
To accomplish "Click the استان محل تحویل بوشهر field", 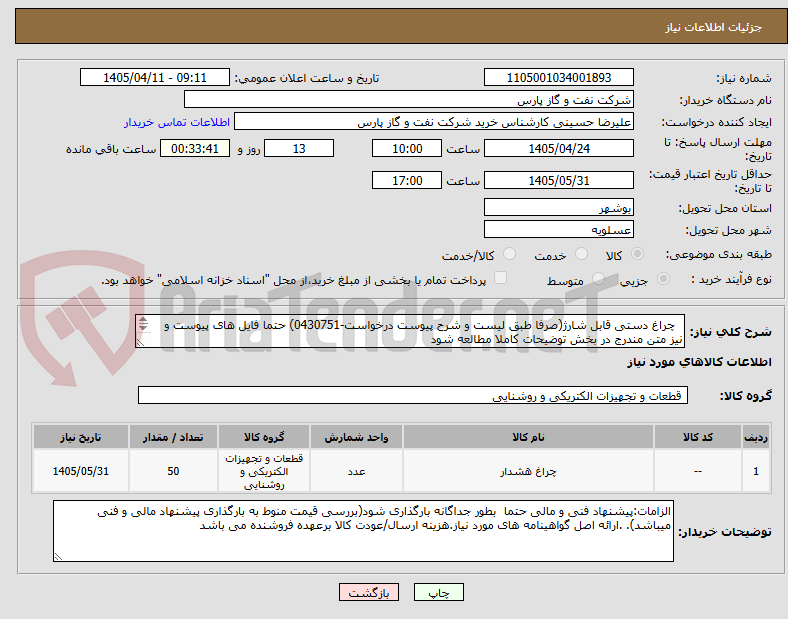I will point(558,207).
